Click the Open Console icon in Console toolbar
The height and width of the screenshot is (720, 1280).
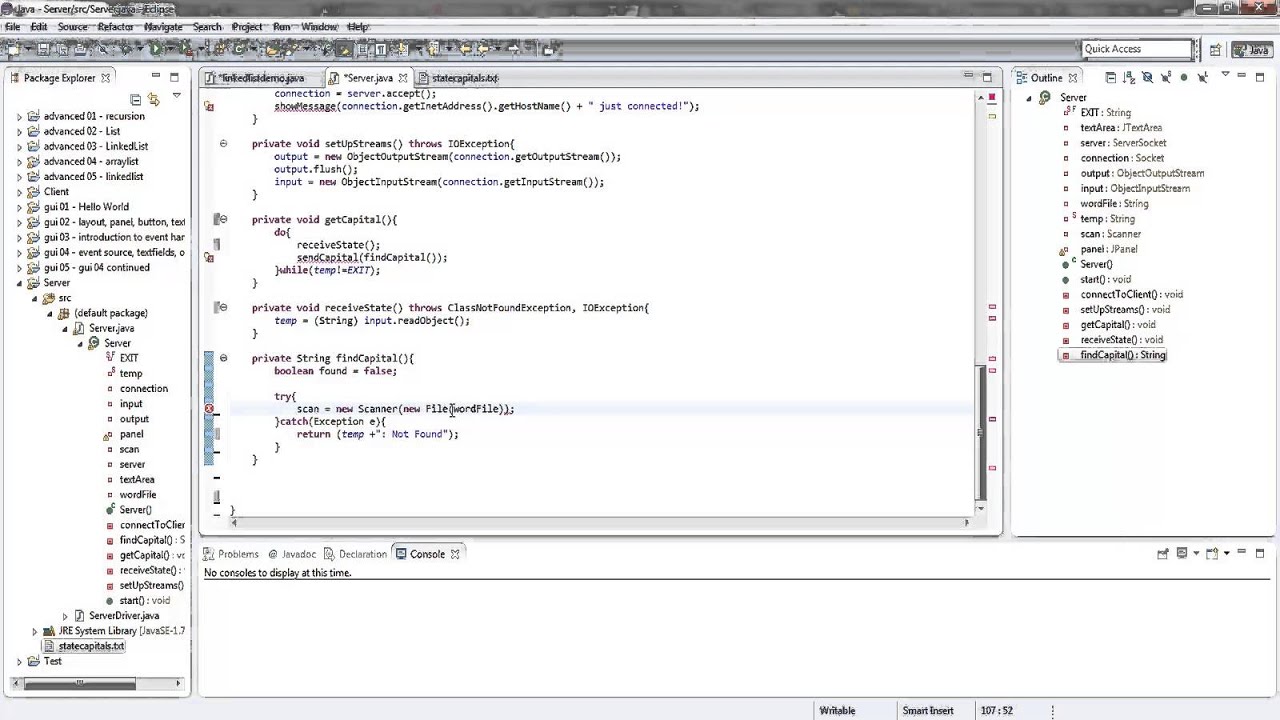(1212, 553)
